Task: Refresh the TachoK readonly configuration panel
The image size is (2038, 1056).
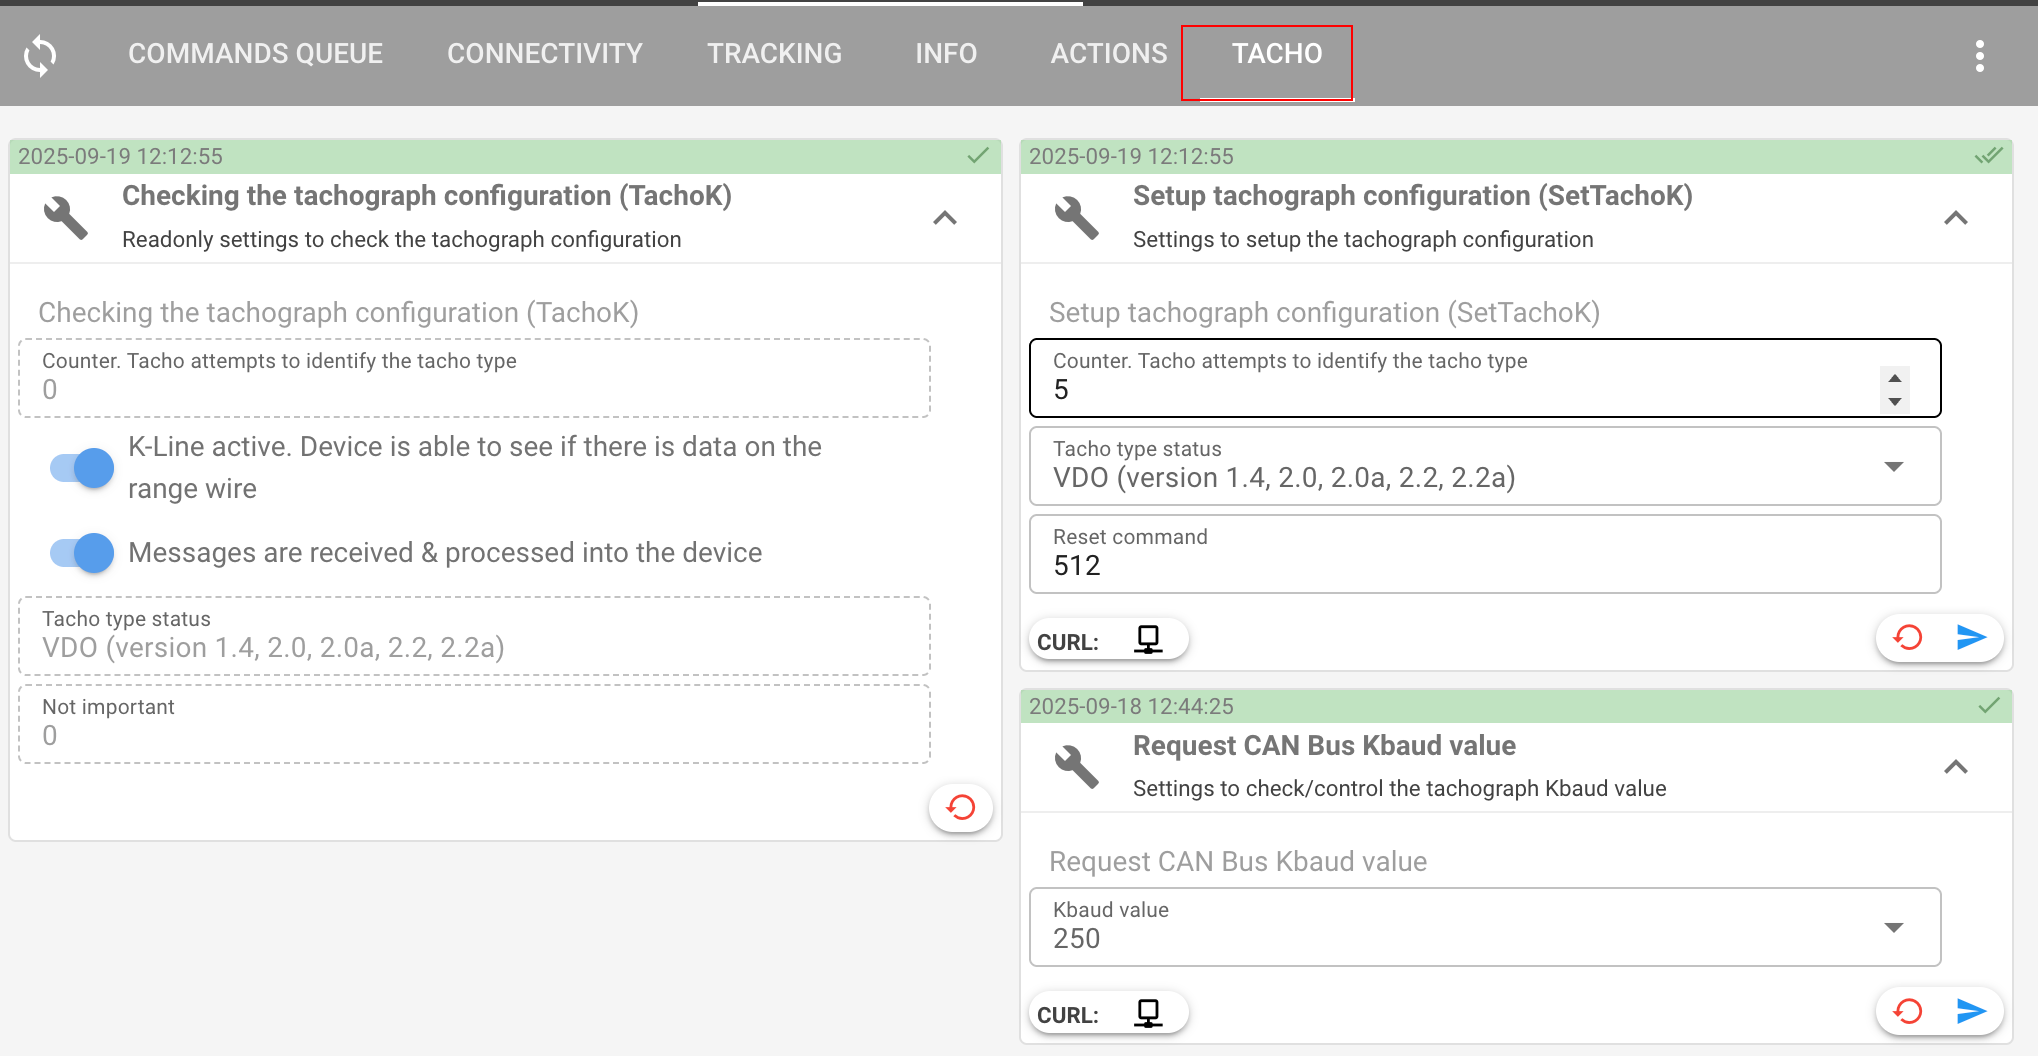Action: [x=960, y=807]
